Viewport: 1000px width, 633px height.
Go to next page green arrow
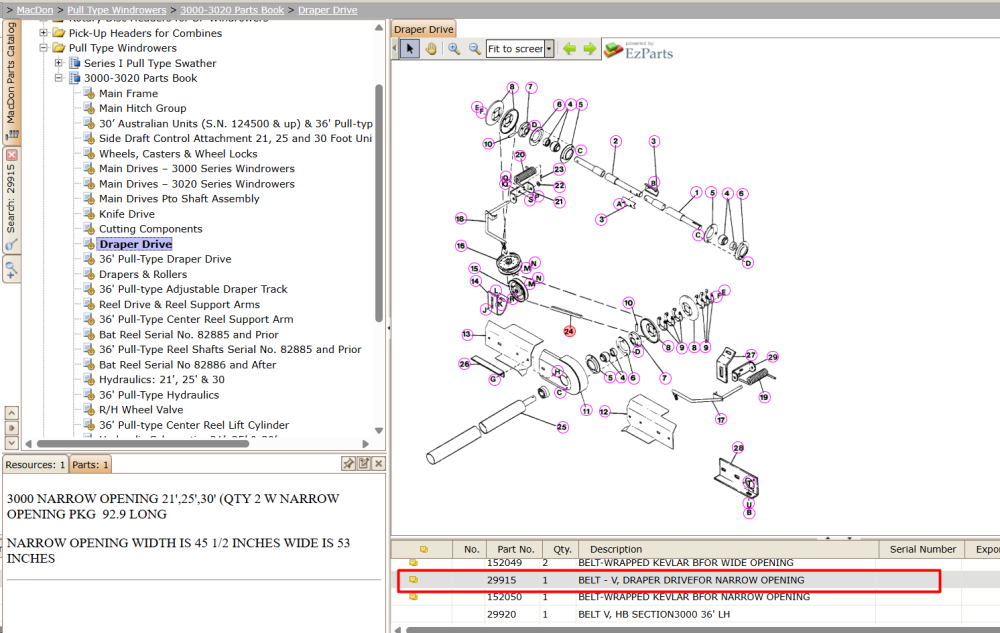(x=589, y=48)
